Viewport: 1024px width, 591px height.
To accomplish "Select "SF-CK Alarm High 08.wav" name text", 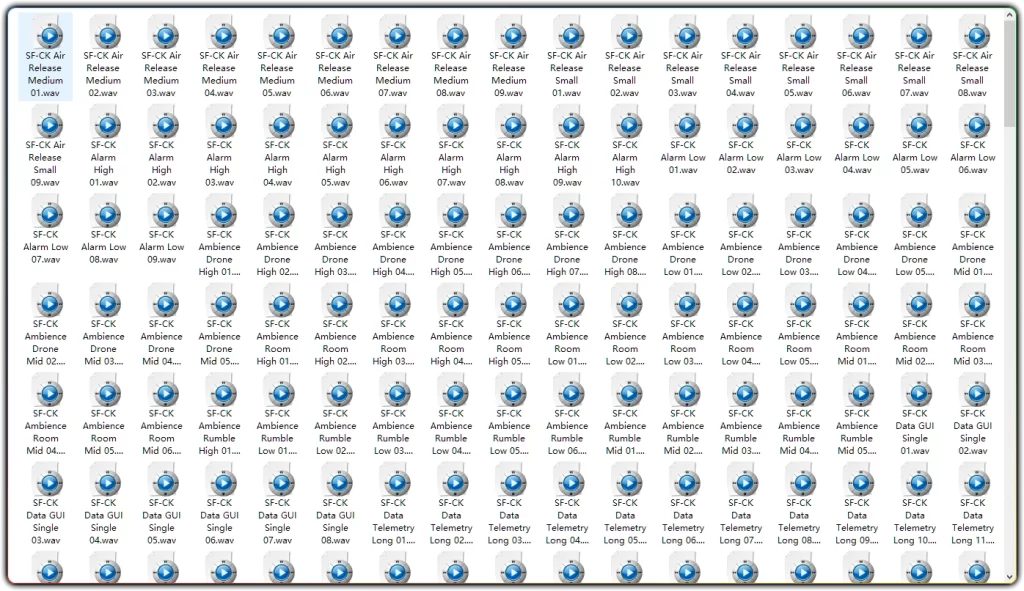I will point(509,164).
